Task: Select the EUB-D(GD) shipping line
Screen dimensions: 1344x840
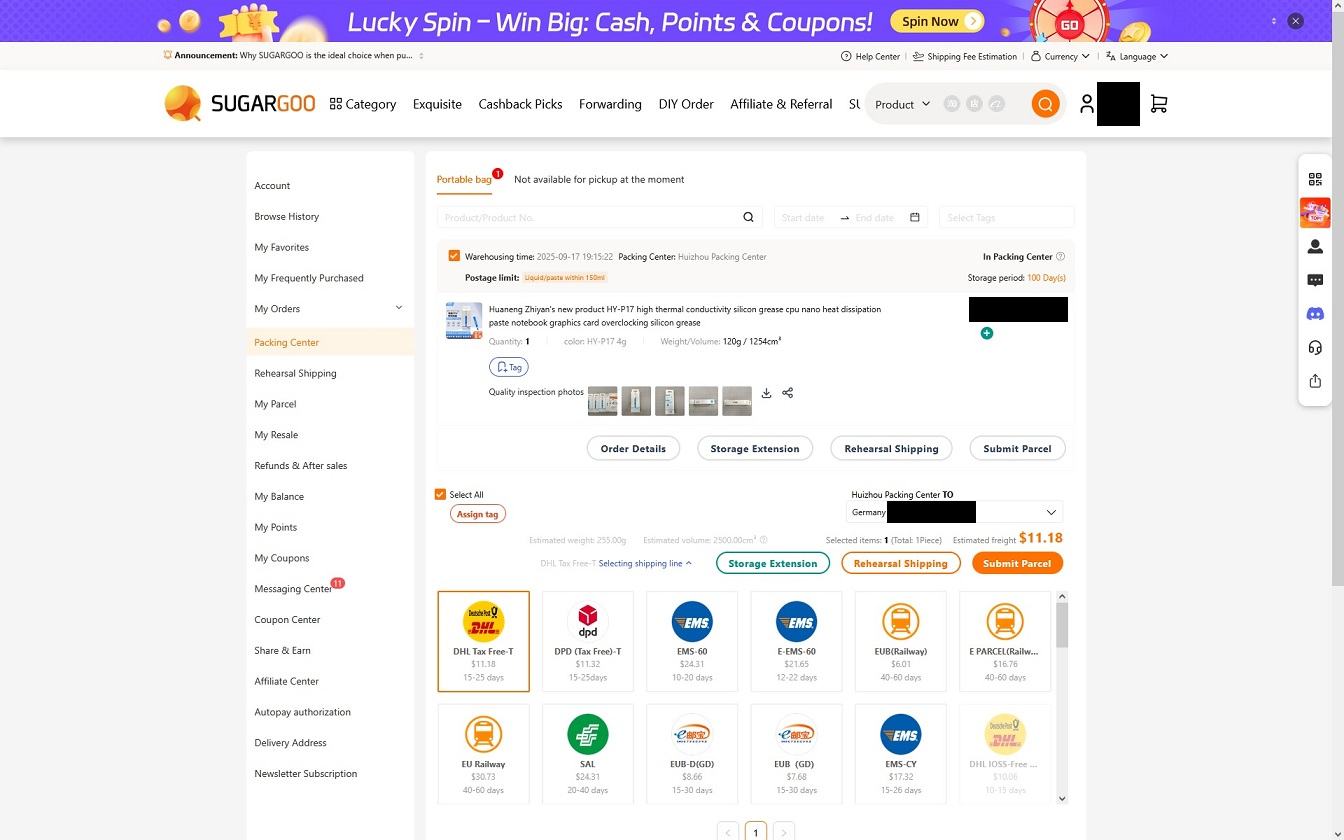Action: tap(692, 753)
